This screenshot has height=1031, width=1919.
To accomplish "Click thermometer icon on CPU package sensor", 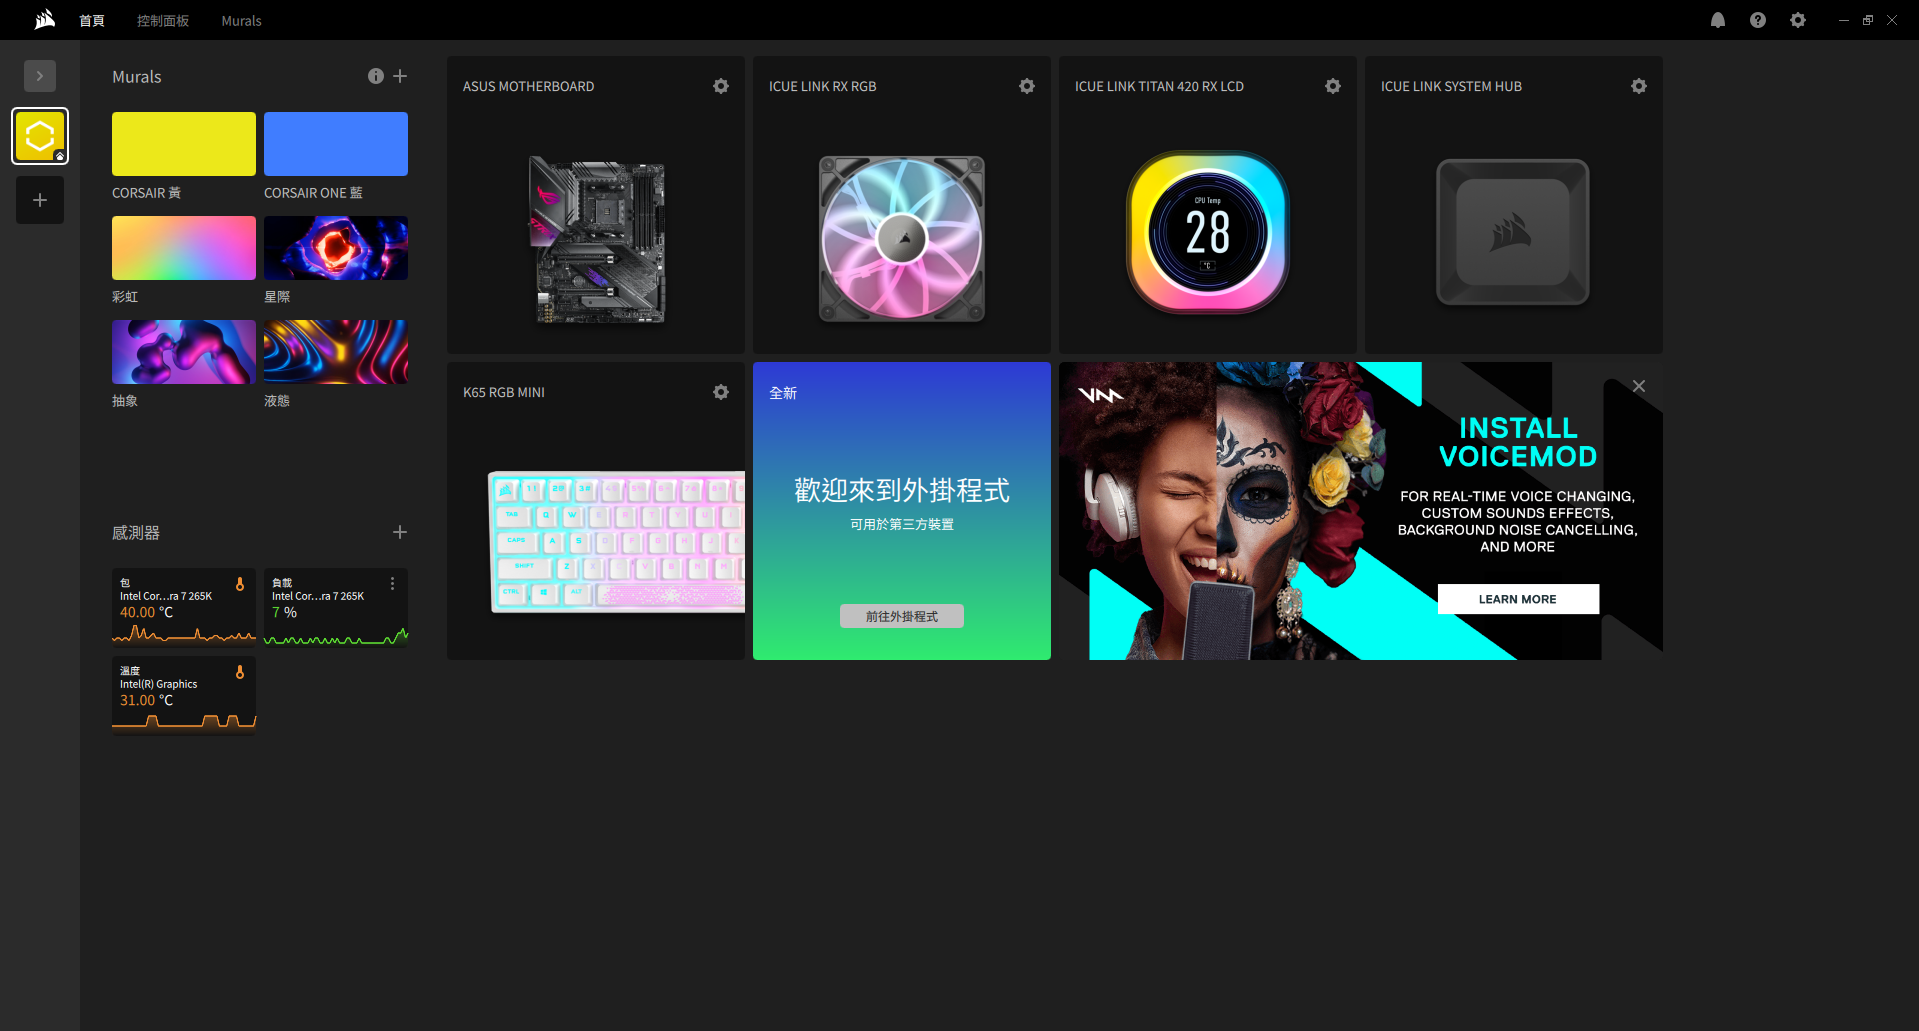I will pos(240,584).
